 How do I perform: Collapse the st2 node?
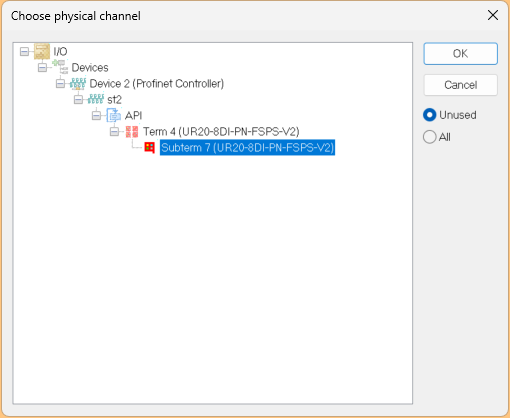pyautogui.click(x=78, y=99)
